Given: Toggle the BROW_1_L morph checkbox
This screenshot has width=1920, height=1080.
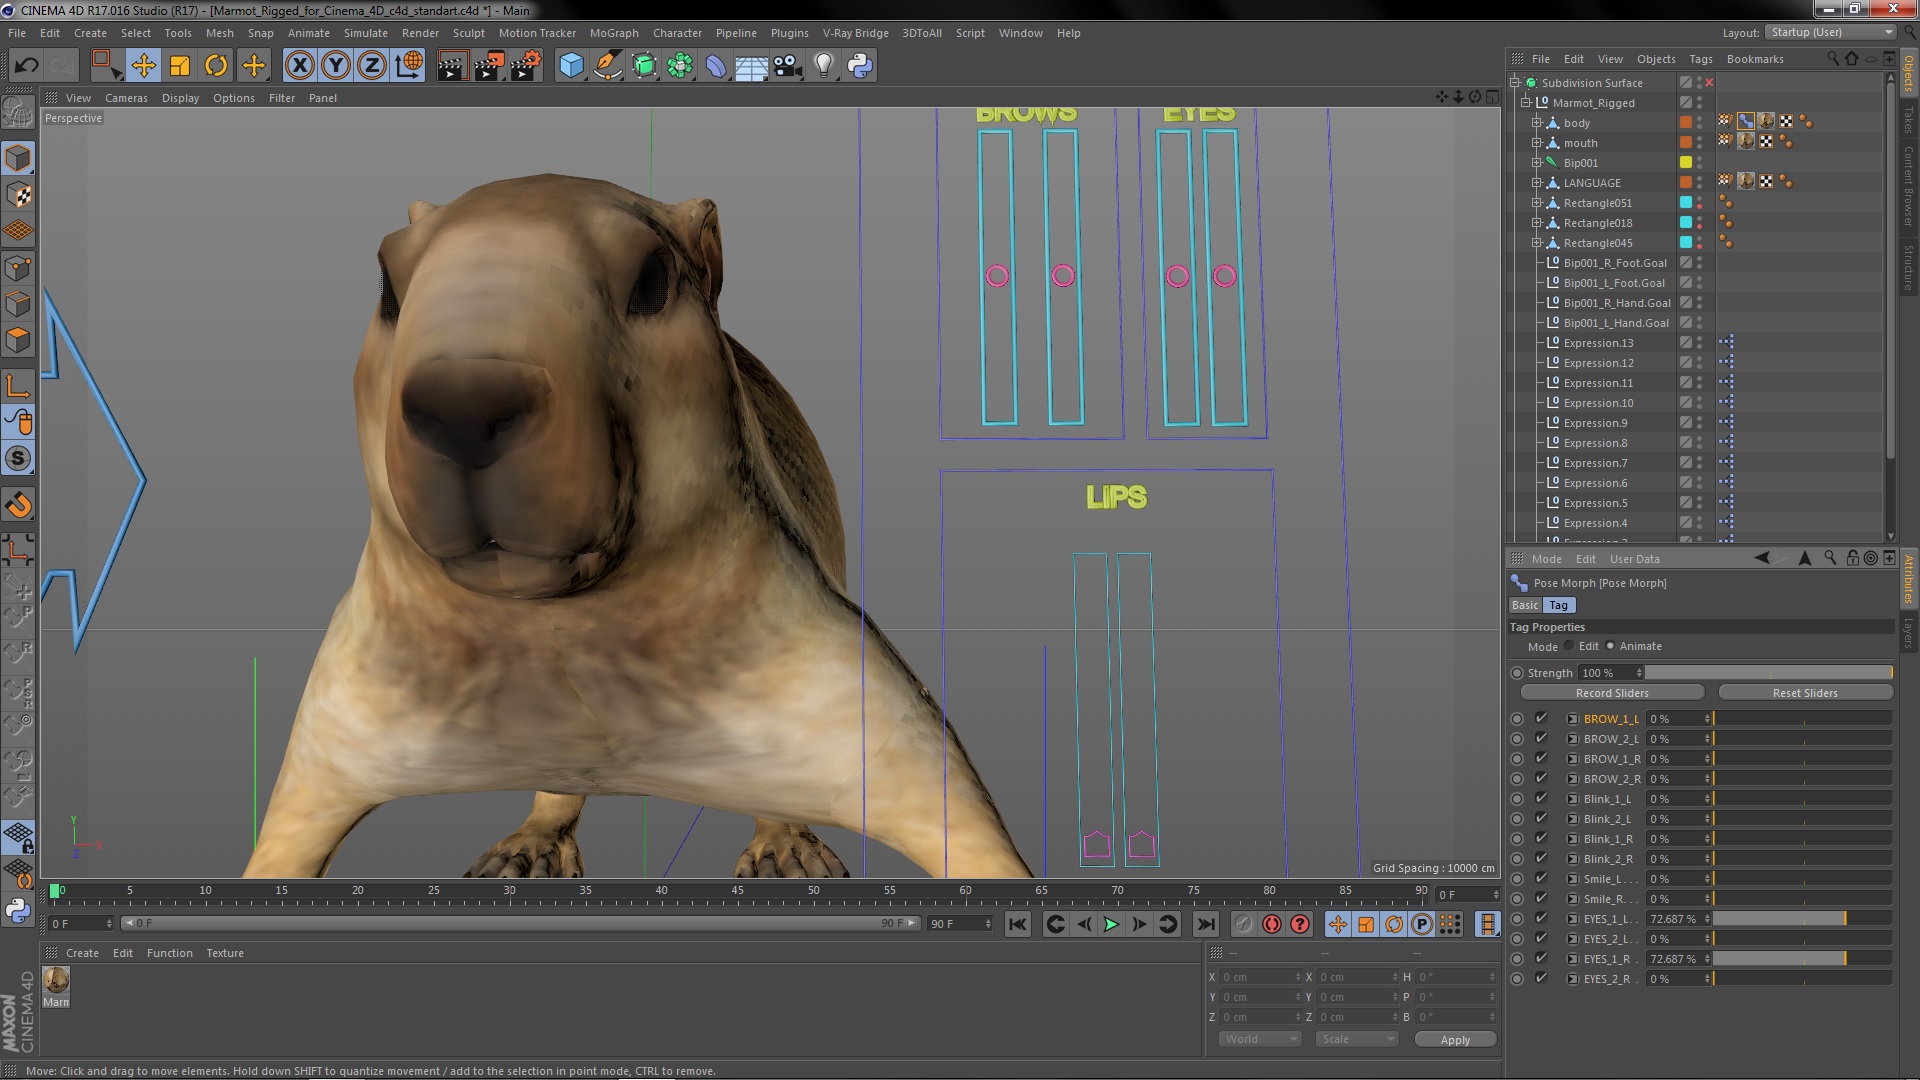Looking at the screenshot, I should (1541, 718).
